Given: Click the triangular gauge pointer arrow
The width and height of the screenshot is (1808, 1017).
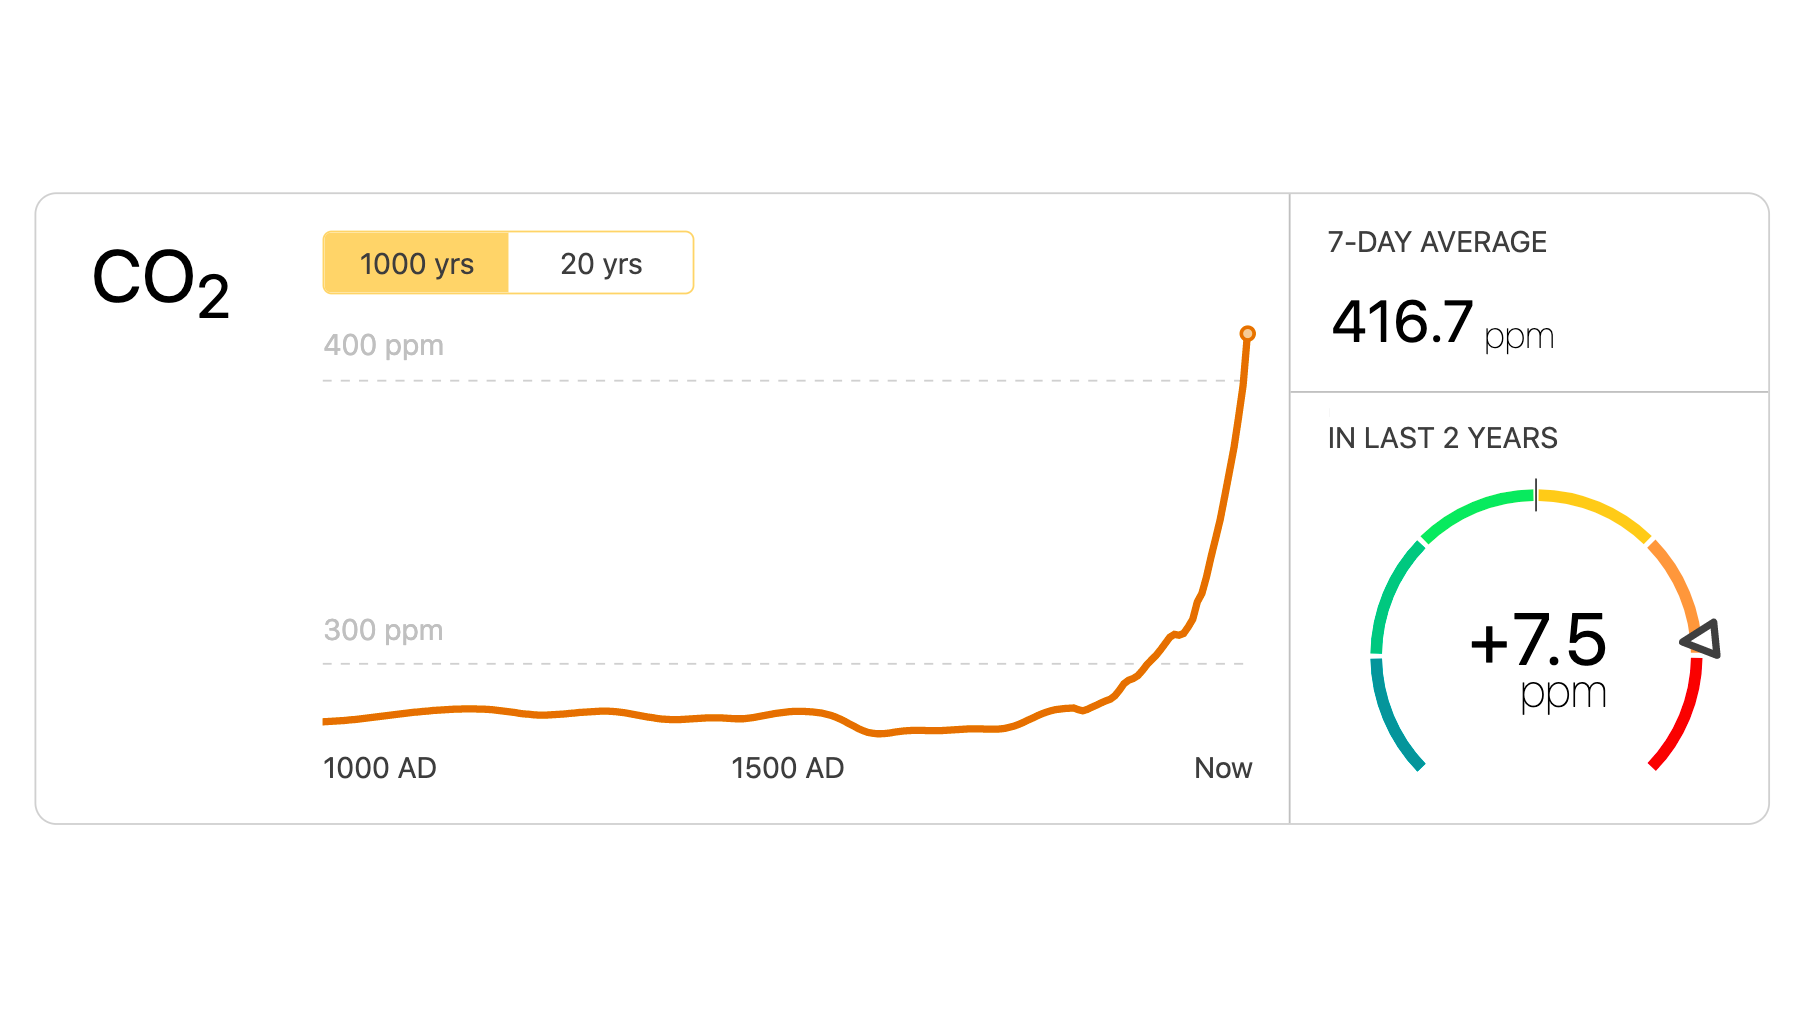Looking at the screenshot, I should pyautogui.click(x=1702, y=639).
